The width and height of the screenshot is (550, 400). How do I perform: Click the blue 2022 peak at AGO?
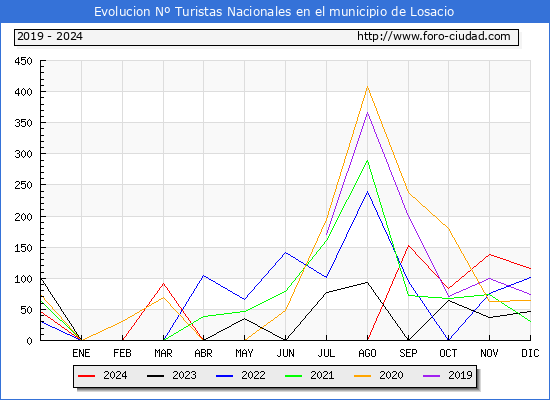point(367,192)
